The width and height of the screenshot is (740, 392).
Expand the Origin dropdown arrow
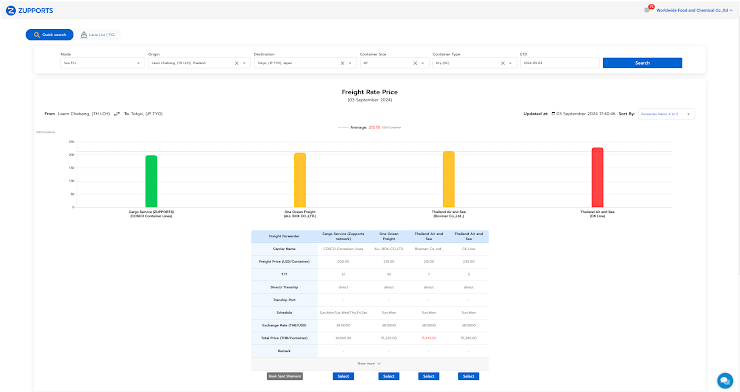point(244,63)
